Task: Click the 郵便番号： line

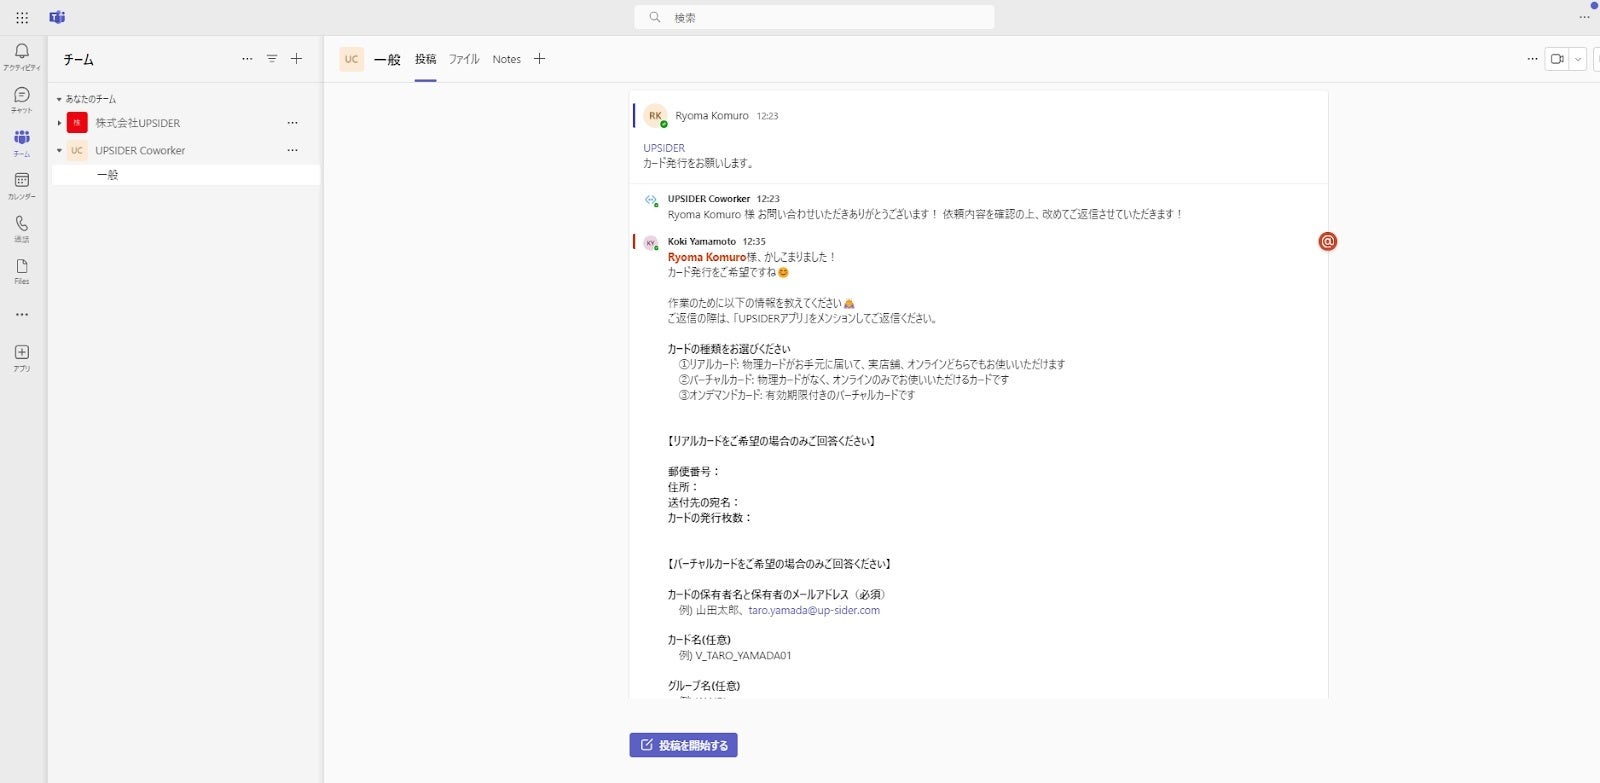Action: 694,472
